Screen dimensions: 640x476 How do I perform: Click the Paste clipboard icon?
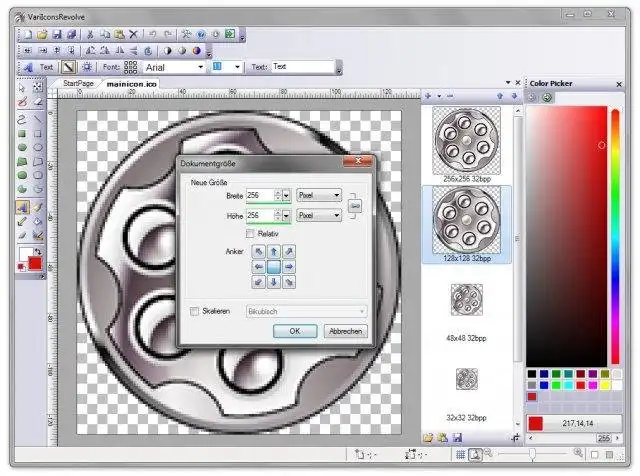tap(119, 35)
